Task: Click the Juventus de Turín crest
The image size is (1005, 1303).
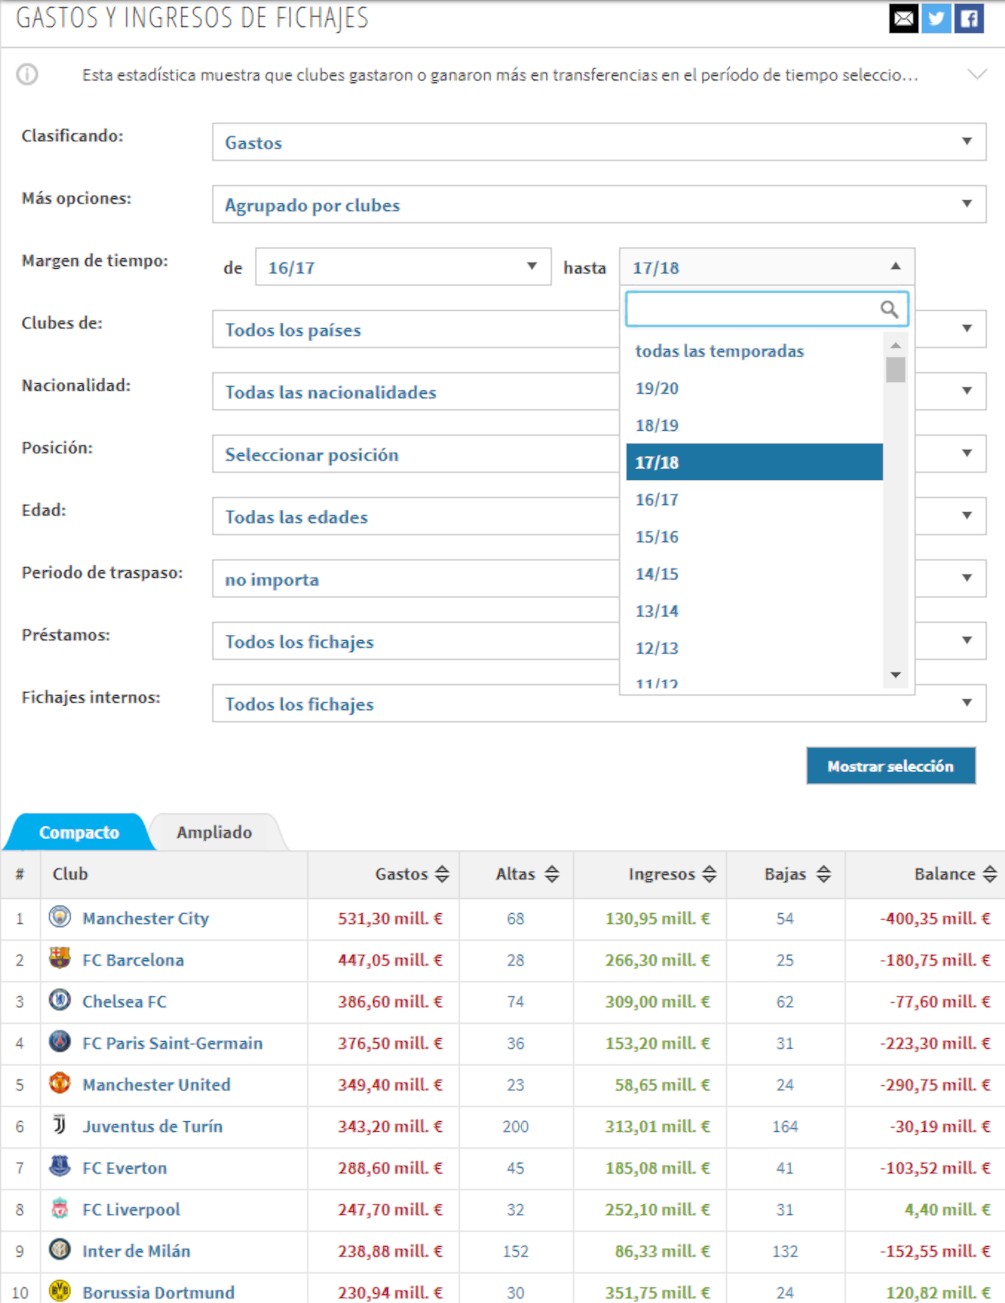Action: click(60, 1125)
